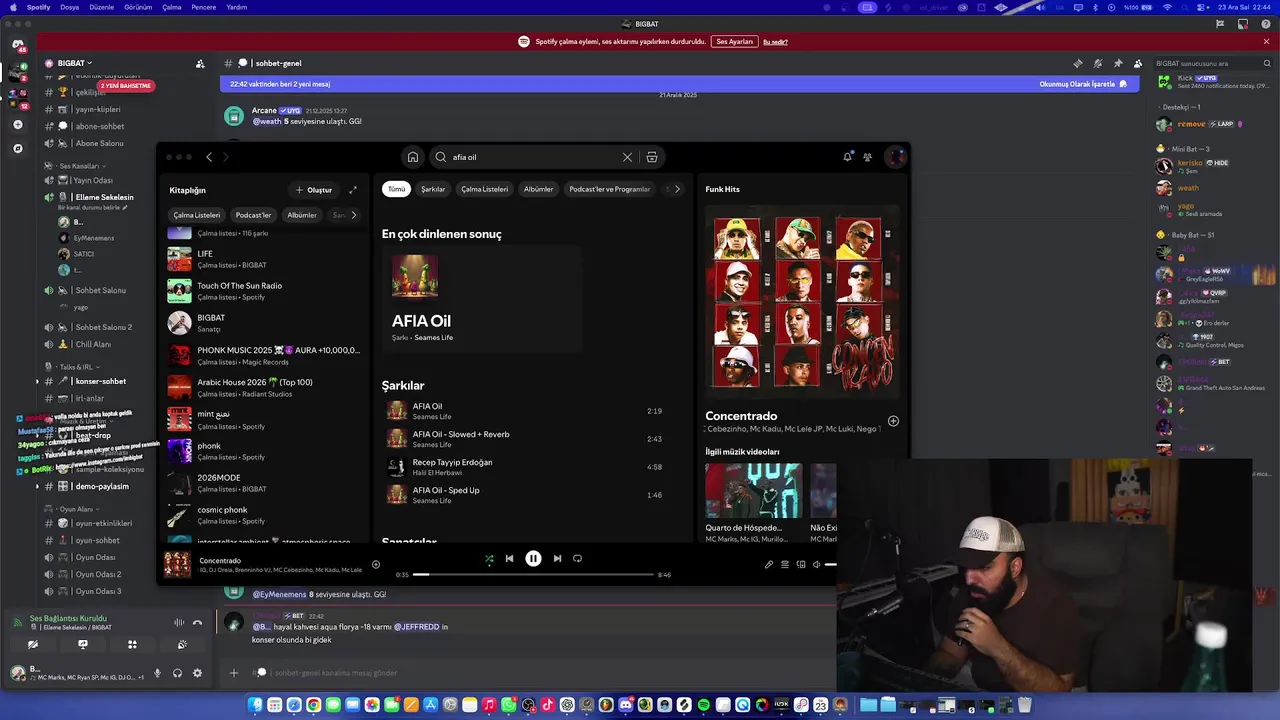Open Discord threads icon in channel header
Viewport: 1280px width, 720px height.
1077,63
